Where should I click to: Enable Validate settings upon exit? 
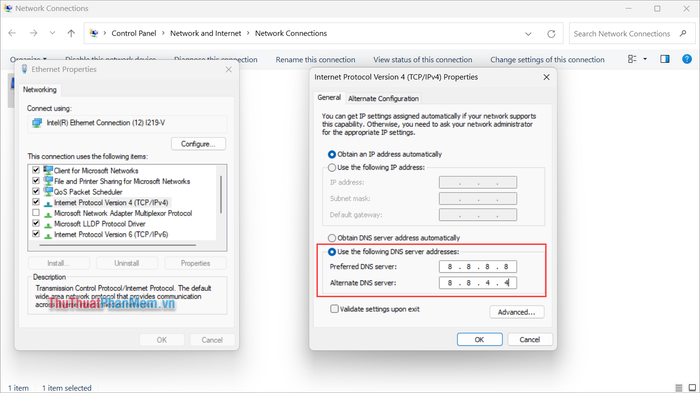pyautogui.click(x=334, y=309)
